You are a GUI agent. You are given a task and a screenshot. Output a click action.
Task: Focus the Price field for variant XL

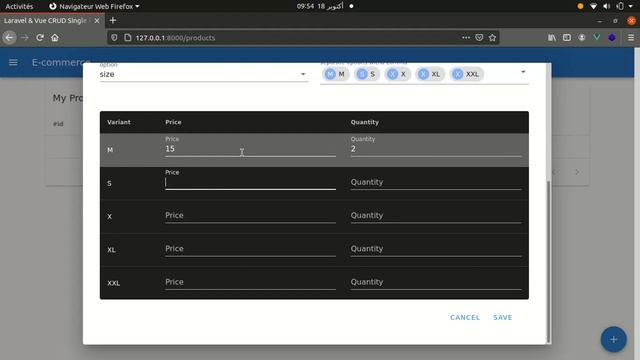250,249
